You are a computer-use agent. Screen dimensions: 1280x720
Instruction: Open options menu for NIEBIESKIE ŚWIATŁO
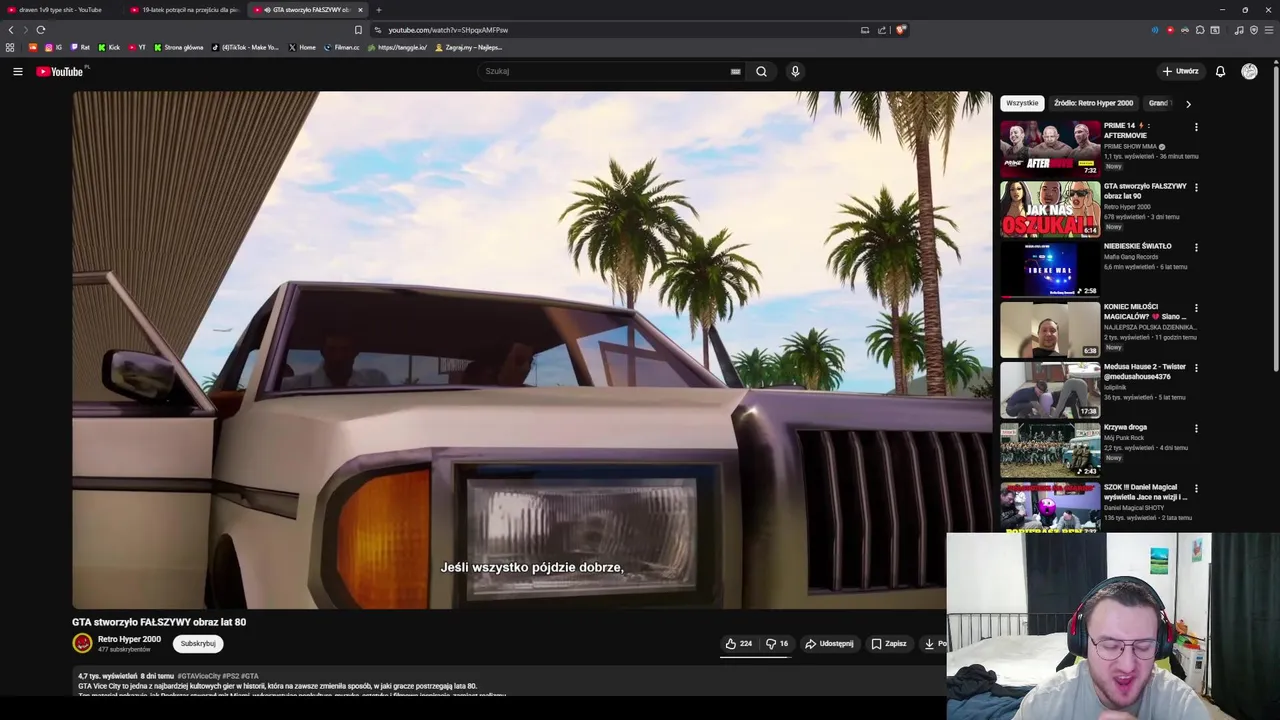[1196, 247]
